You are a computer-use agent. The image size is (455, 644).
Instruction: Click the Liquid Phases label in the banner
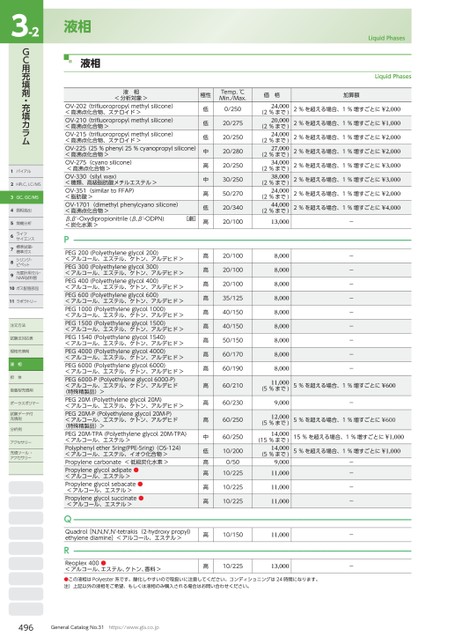click(x=386, y=38)
